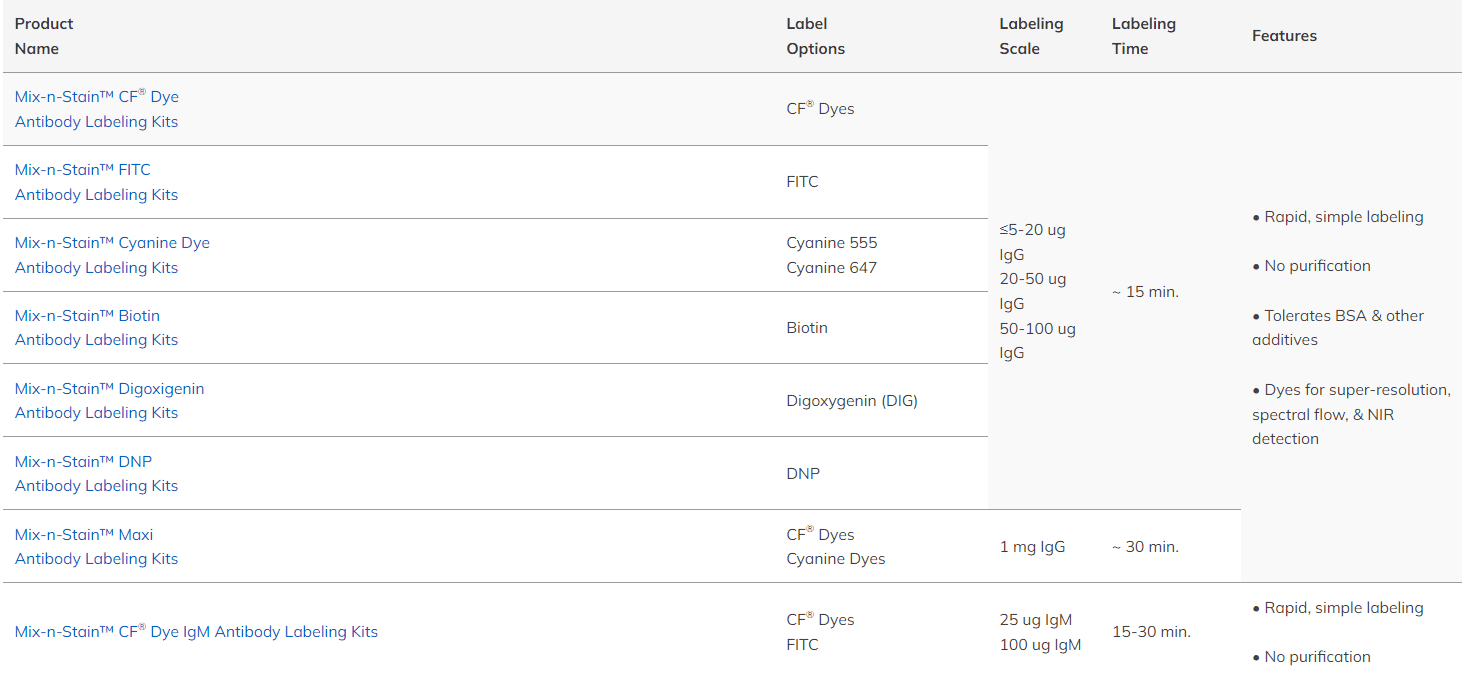Click the Tolerates BSA & other additives feature
This screenshot has width=1462, height=677.
pyautogui.click(x=1337, y=328)
